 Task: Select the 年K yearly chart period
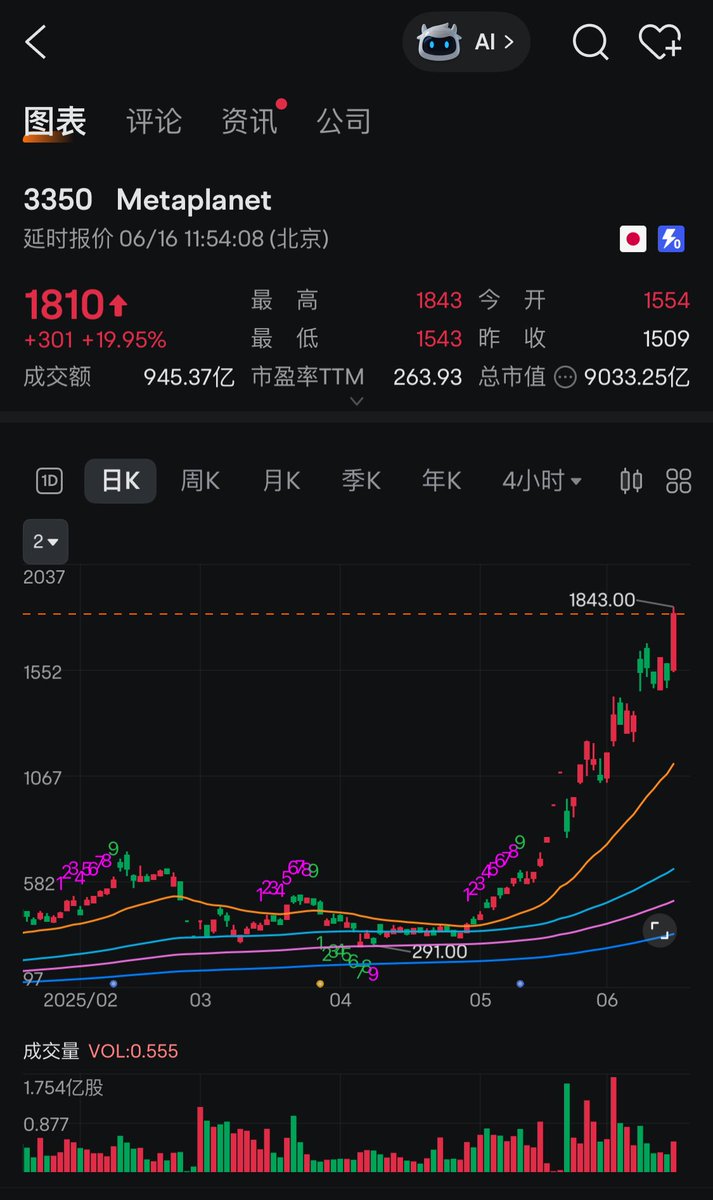coord(441,481)
